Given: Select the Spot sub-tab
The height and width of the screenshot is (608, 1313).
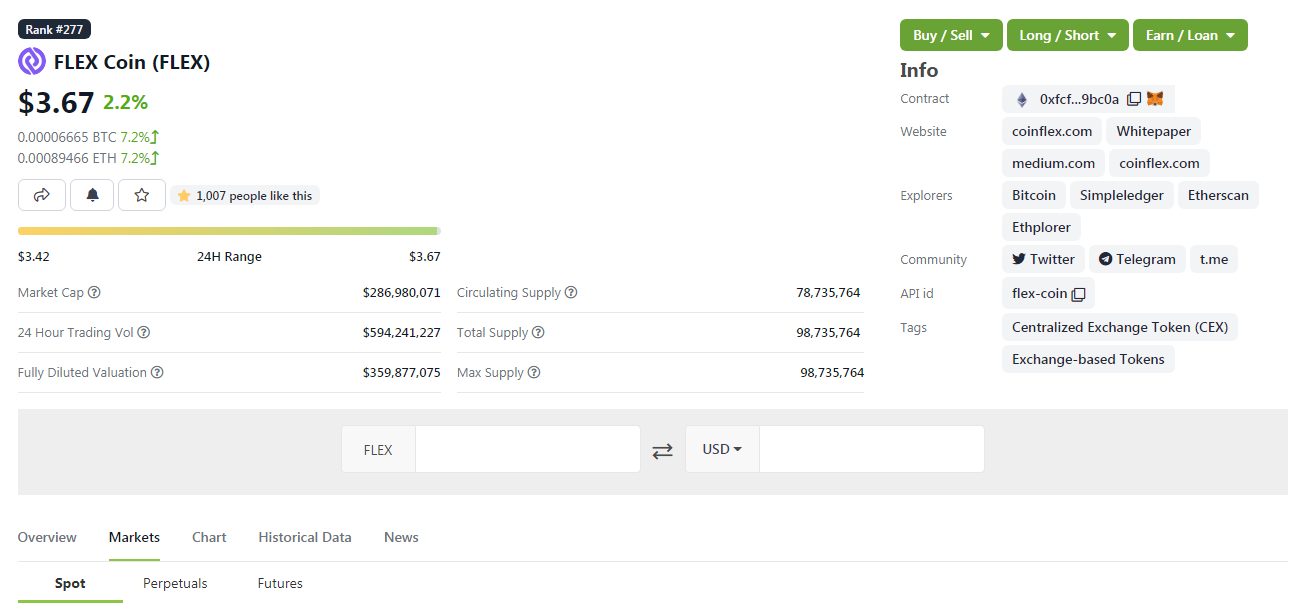Looking at the screenshot, I should pyautogui.click(x=70, y=583).
